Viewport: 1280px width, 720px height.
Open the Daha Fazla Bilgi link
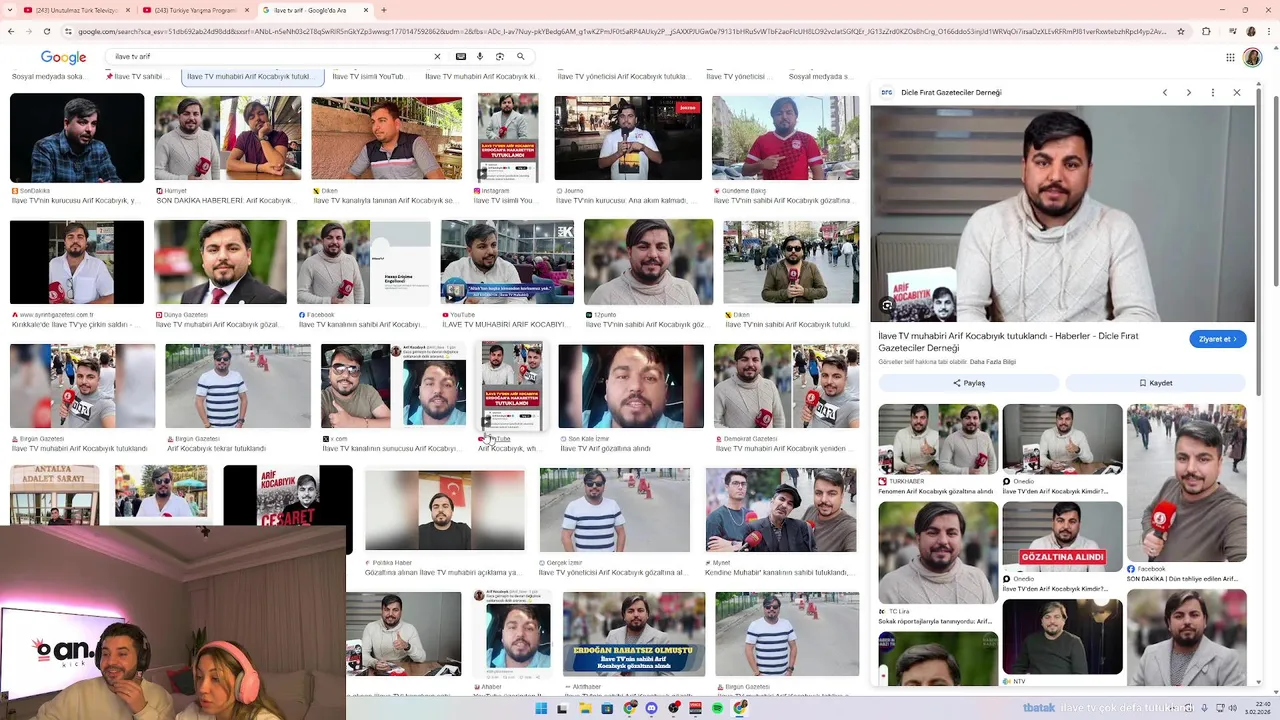coord(993,361)
